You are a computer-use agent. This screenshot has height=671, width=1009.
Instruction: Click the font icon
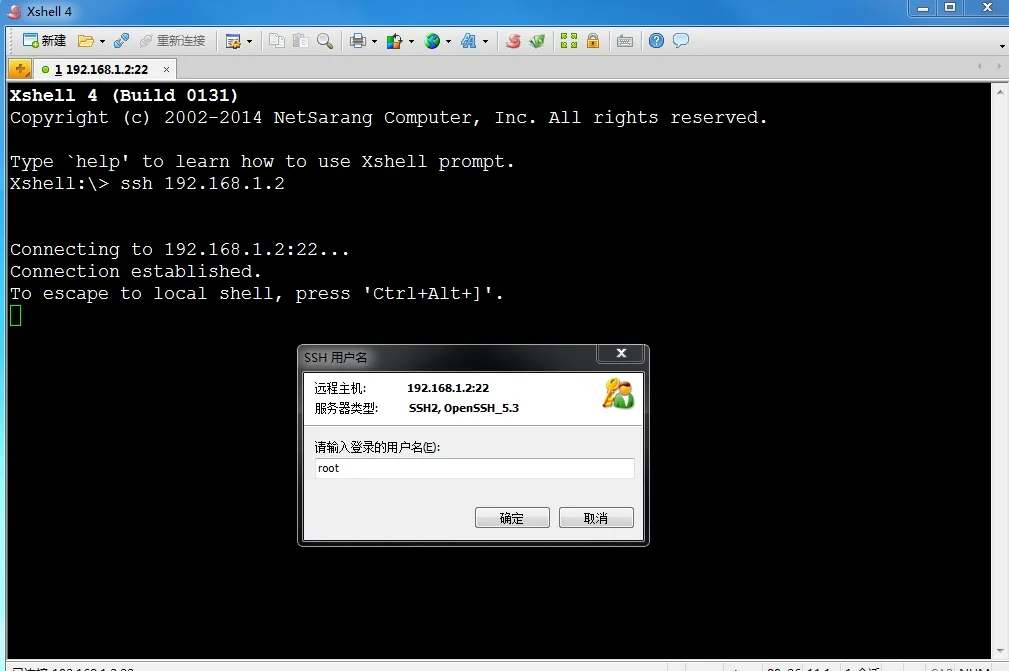468,41
